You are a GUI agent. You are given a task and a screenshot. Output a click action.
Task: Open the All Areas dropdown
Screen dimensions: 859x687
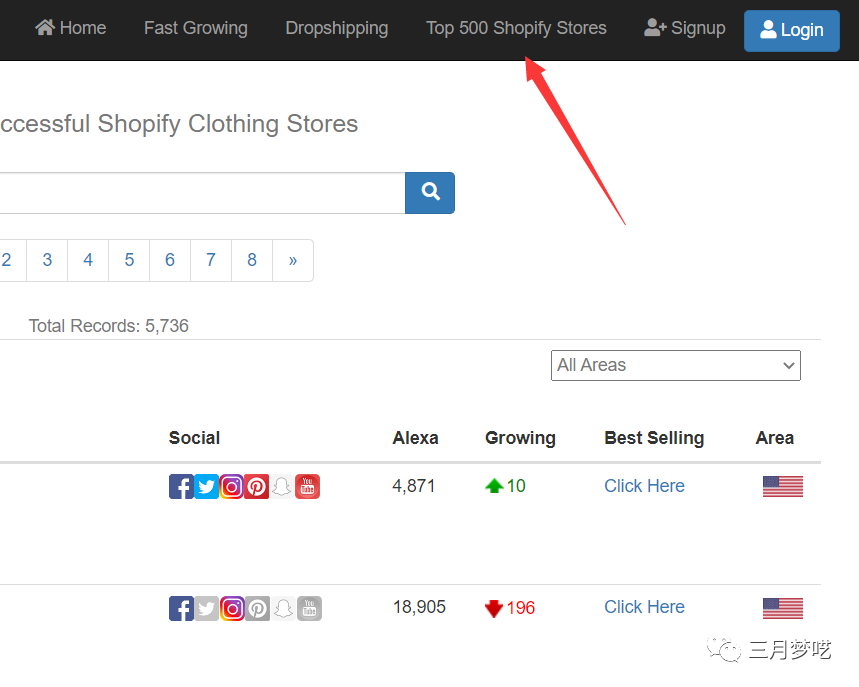[x=676, y=365]
